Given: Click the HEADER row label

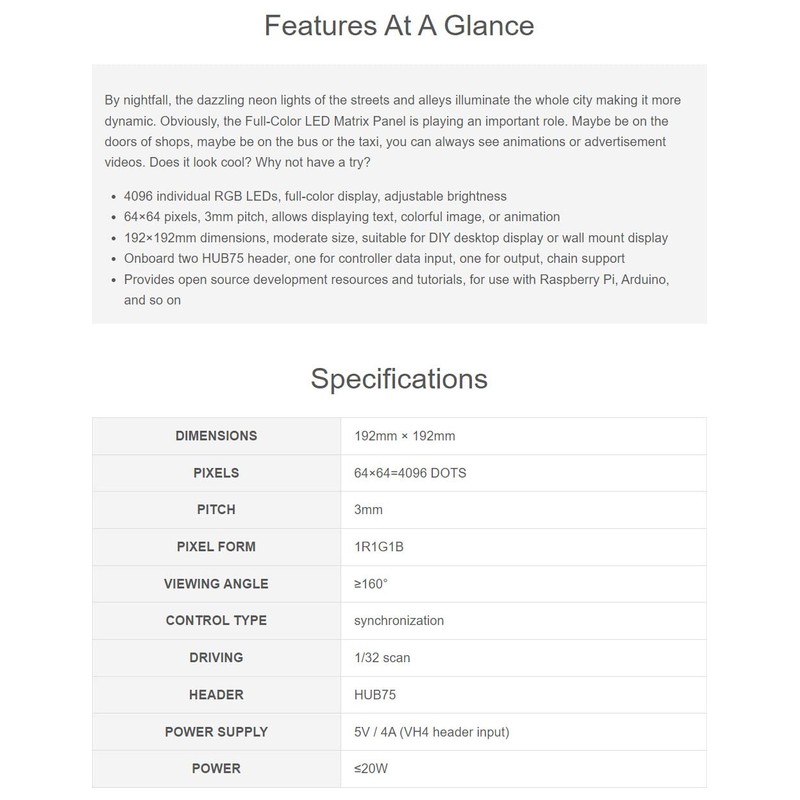Looking at the screenshot, I should click(x=216, y=695).
